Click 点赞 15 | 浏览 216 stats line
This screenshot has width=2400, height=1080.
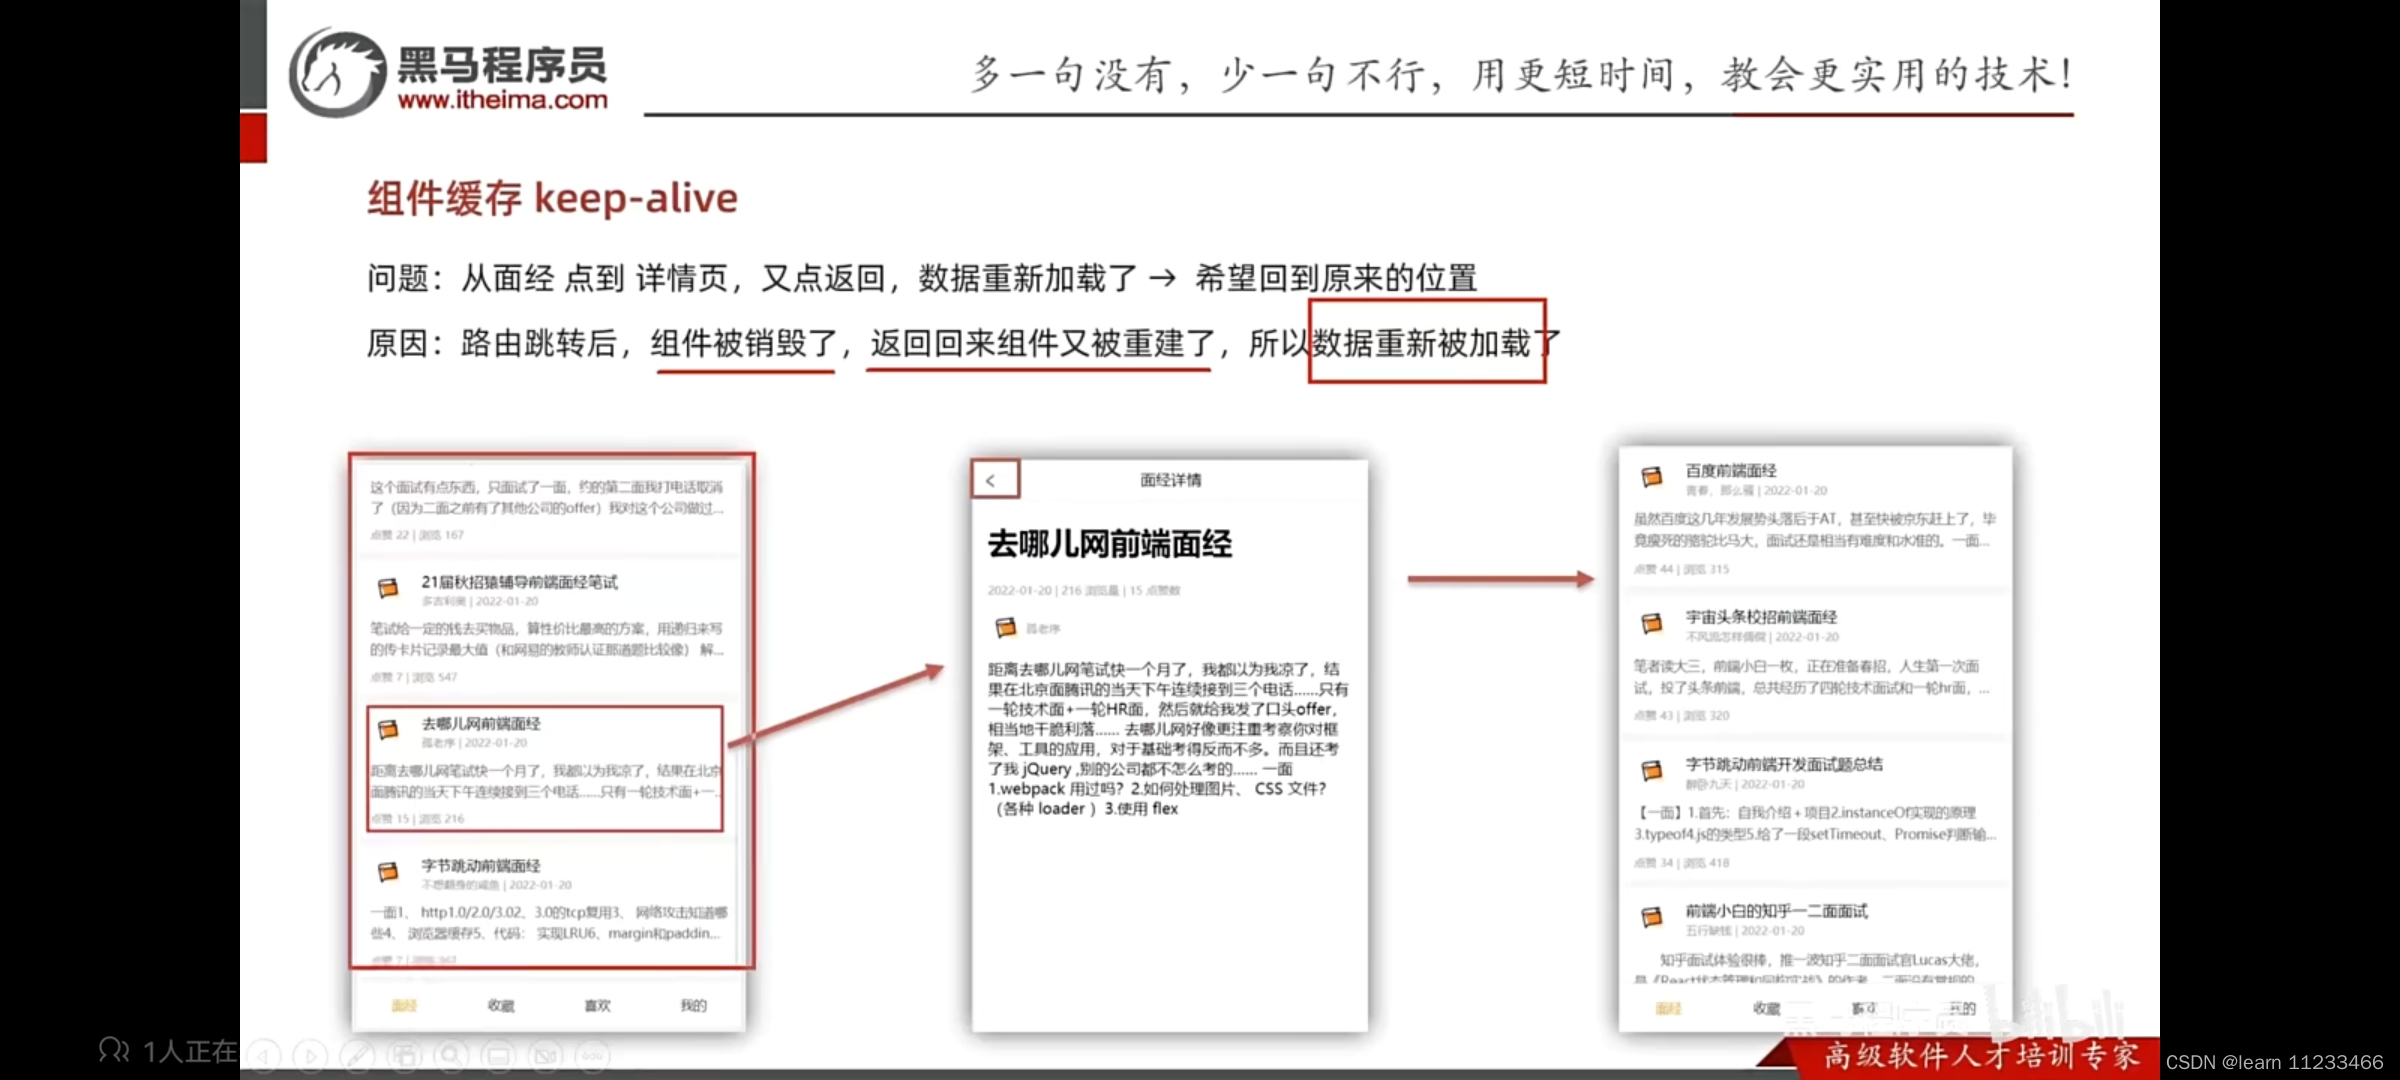(417, 818)
